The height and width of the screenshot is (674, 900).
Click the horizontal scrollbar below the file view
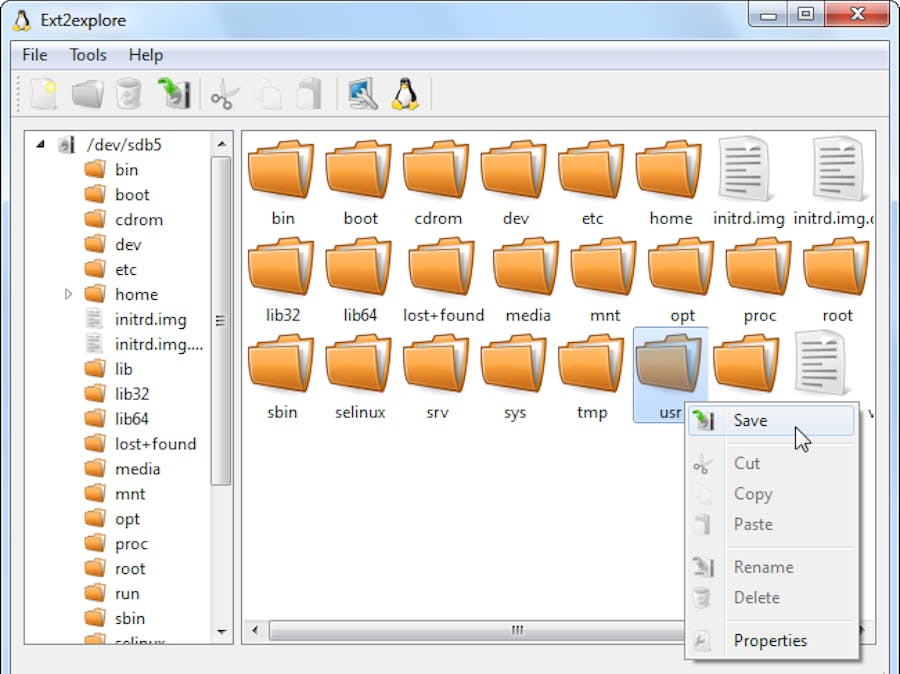(x=516, y=630)
